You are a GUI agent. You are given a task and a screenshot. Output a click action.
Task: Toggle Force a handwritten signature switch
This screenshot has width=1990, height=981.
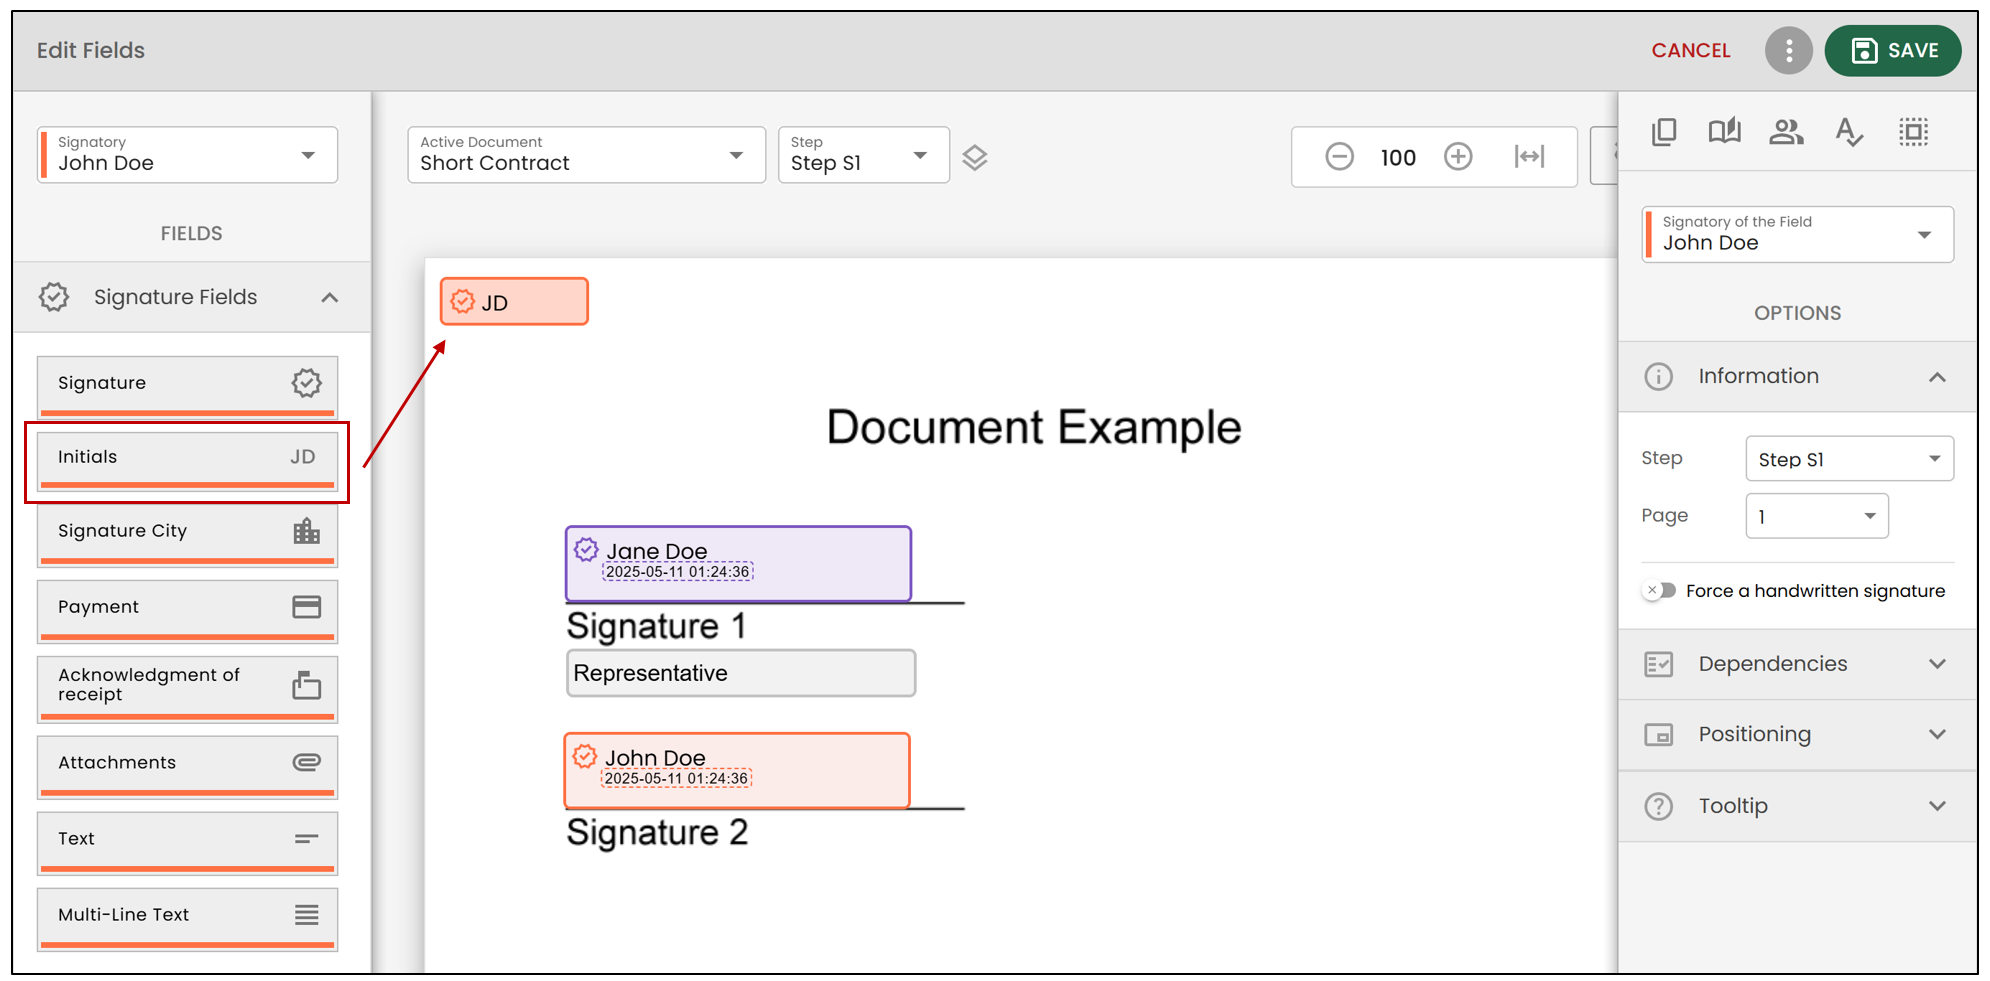[1660, 590]
